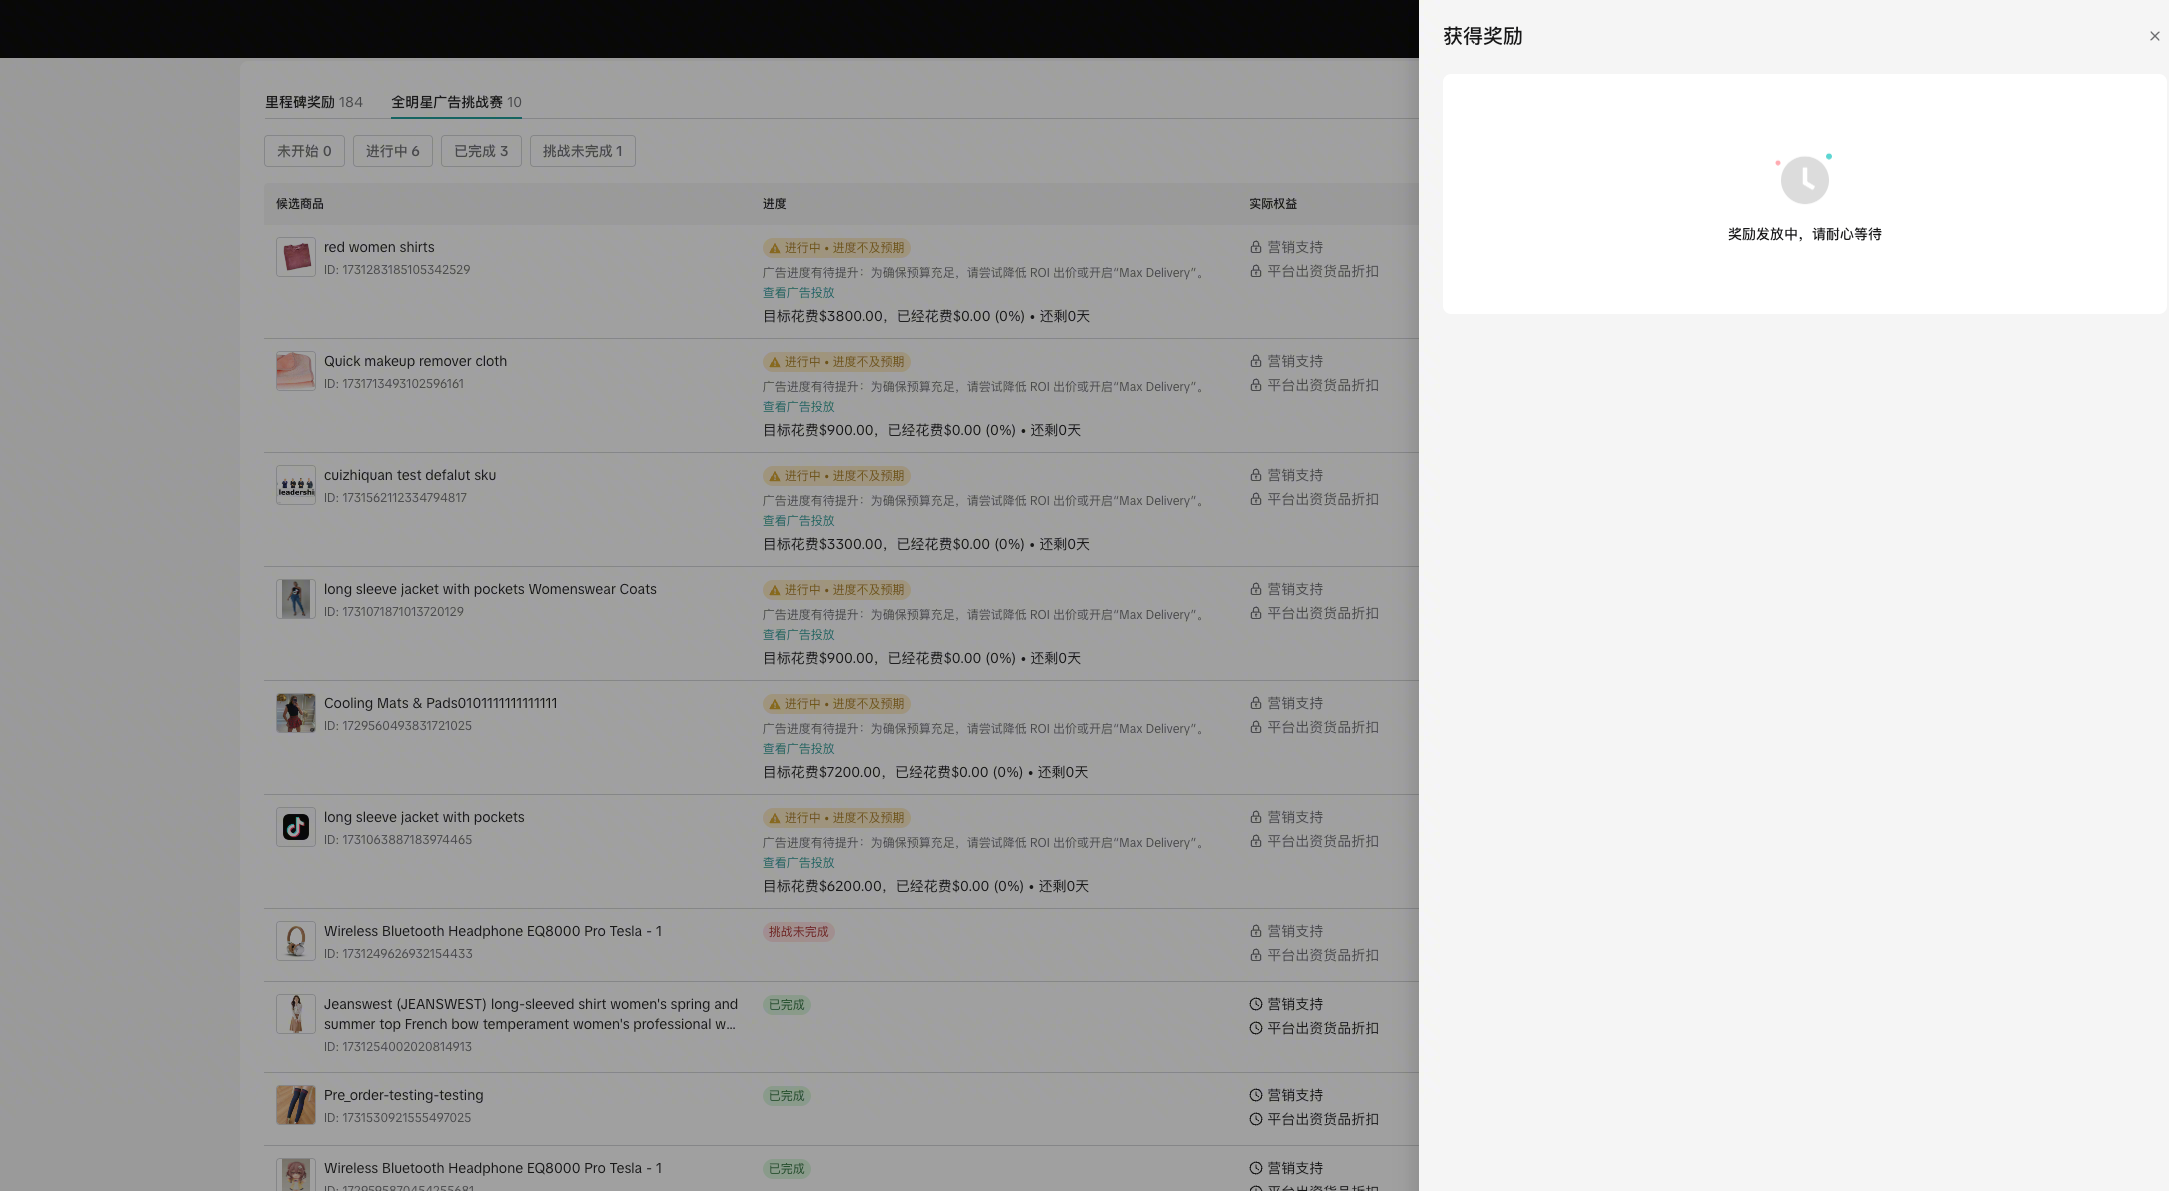
Task: Filter by 进行中 6
Action: [392, 151]
